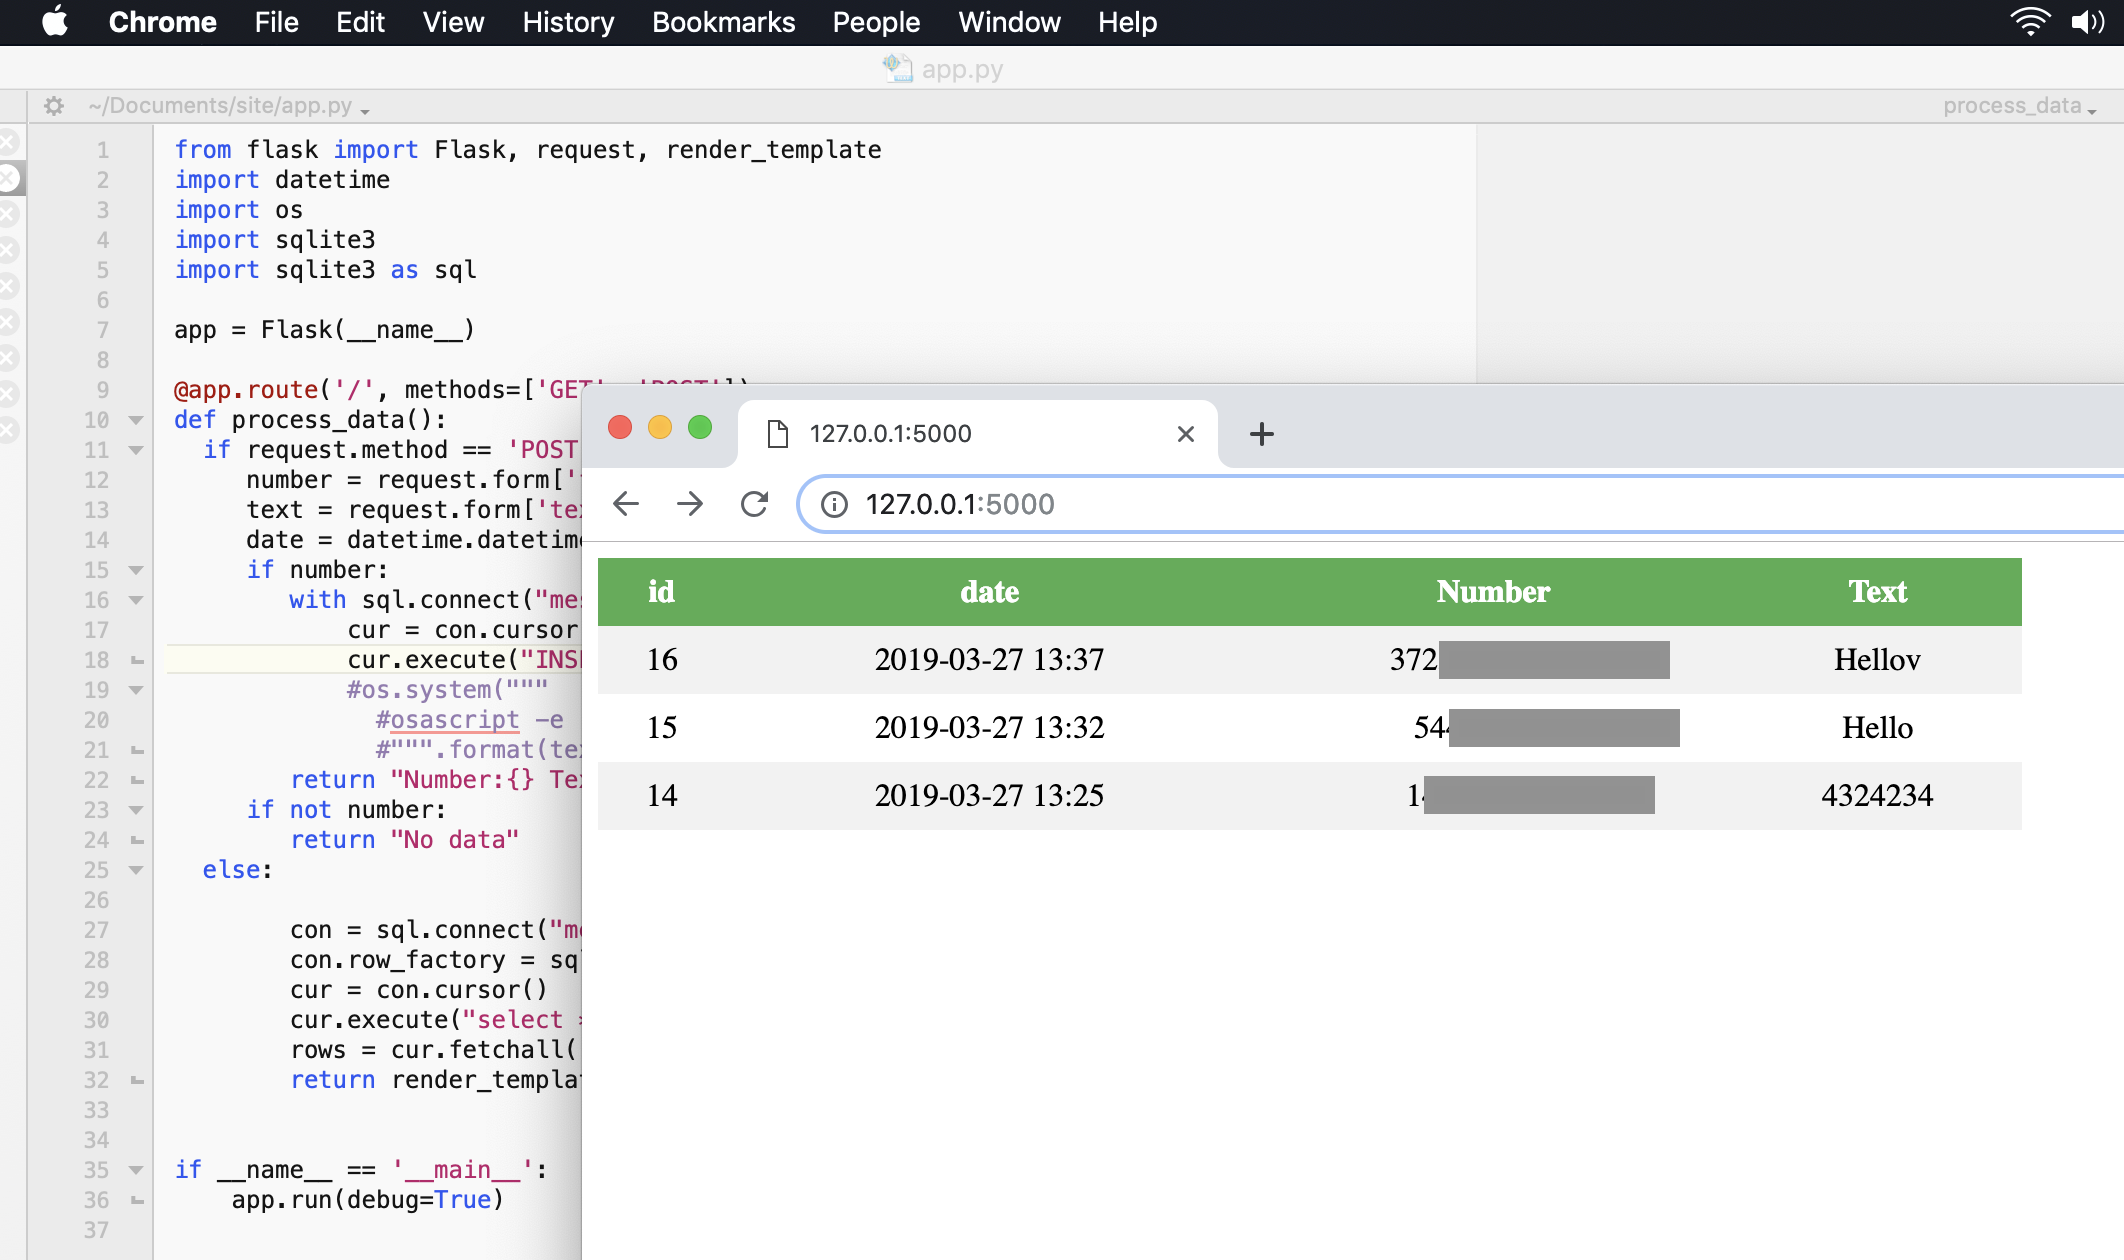Open the Edit menu
Image resolution: width=2124 pixels, height=1260 pixels.
click(360, 22)
